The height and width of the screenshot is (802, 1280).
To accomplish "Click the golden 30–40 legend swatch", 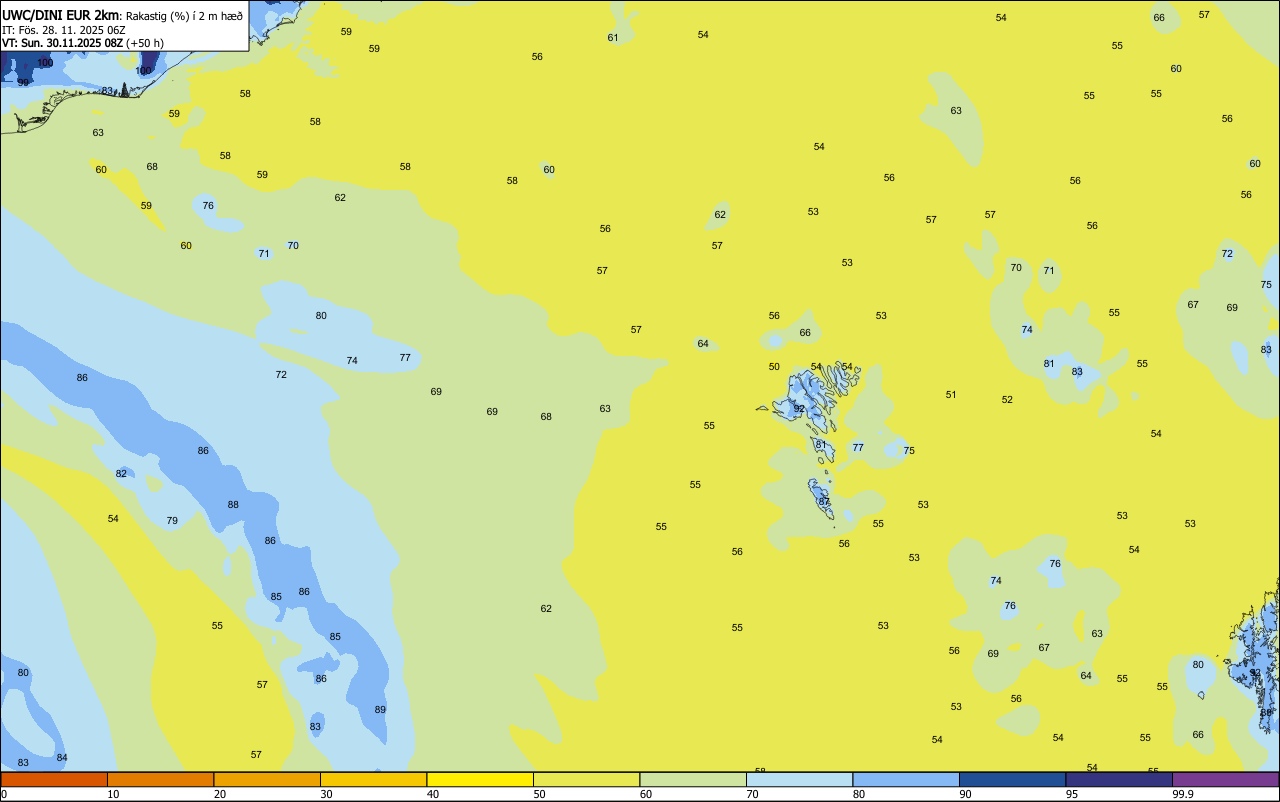I will [373, 779].
